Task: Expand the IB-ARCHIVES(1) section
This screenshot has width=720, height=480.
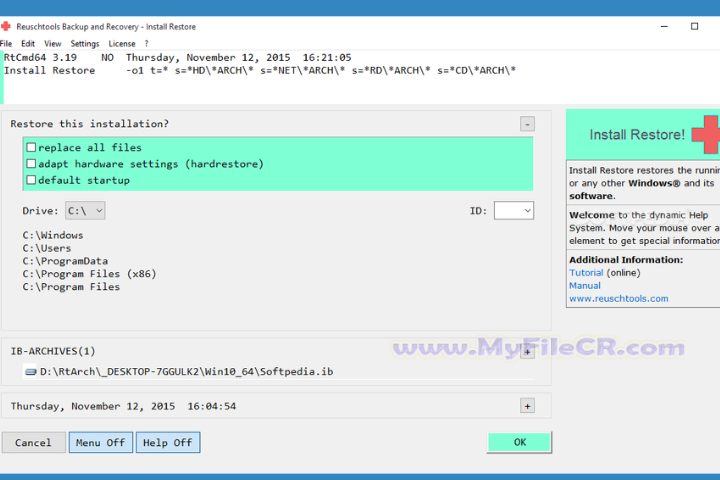Action: point(527,352)
